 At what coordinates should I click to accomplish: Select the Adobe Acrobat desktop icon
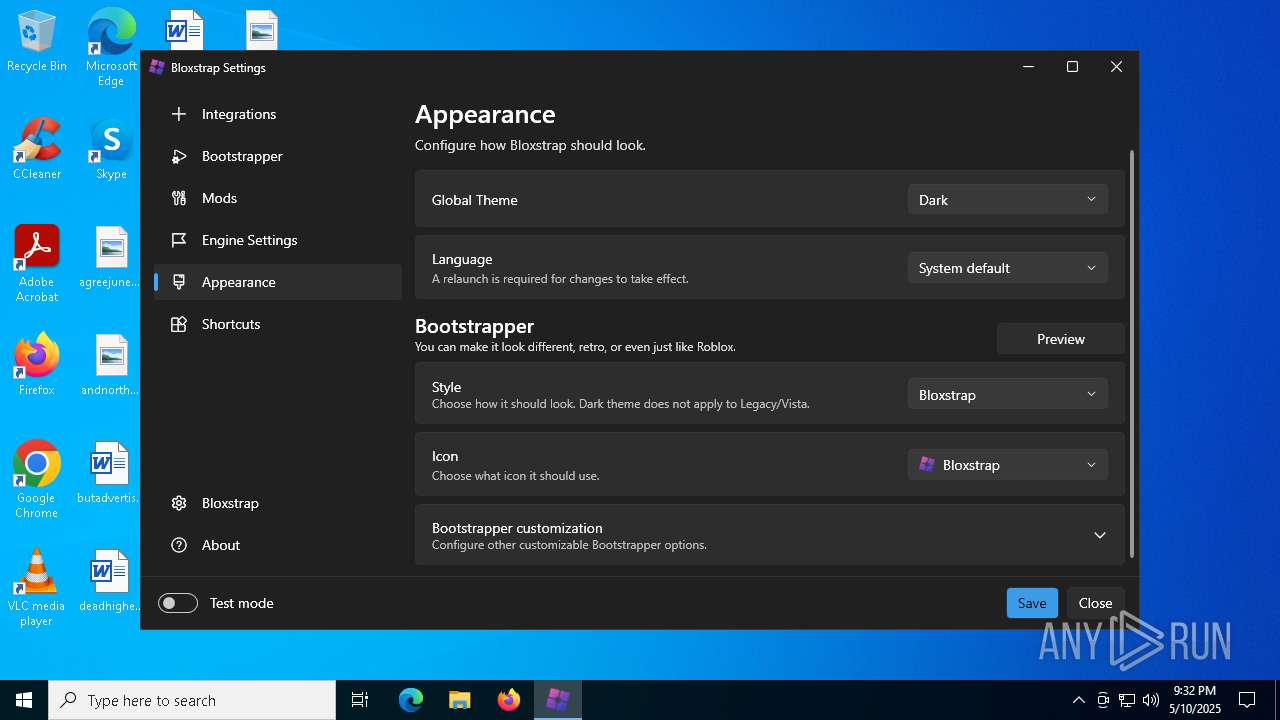tap(37, 264)
